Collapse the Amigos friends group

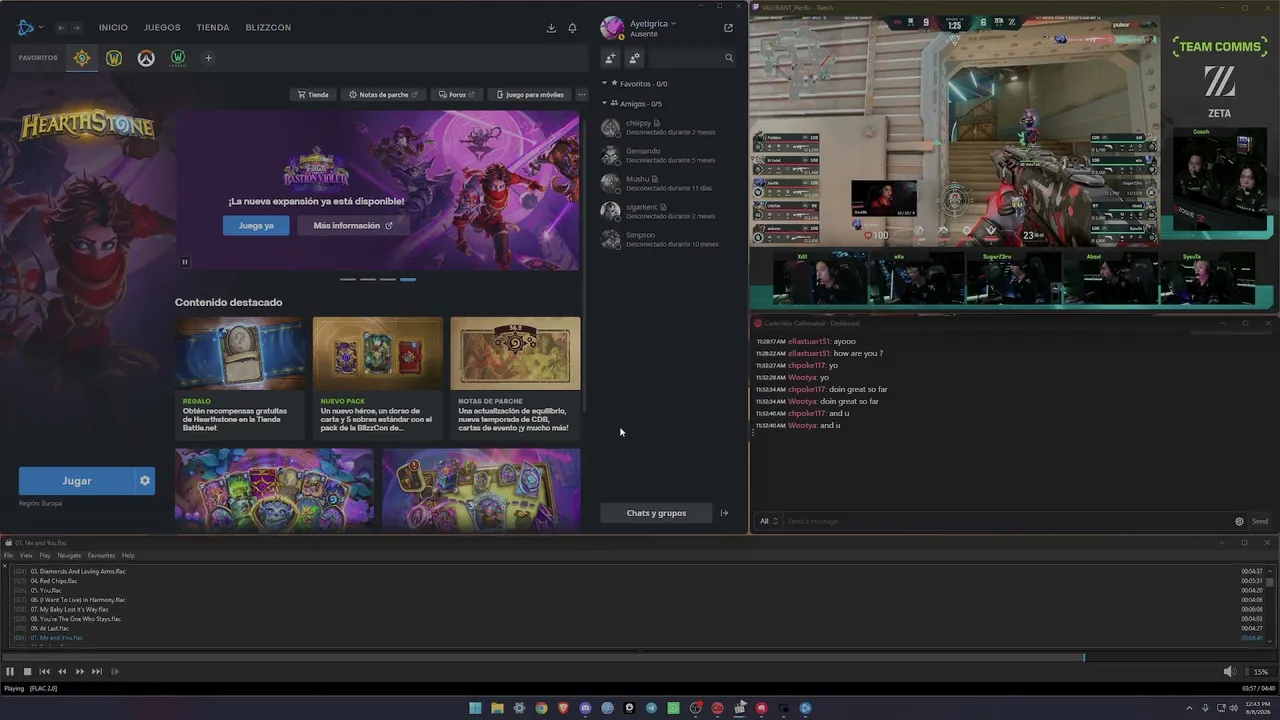(605, 104)
